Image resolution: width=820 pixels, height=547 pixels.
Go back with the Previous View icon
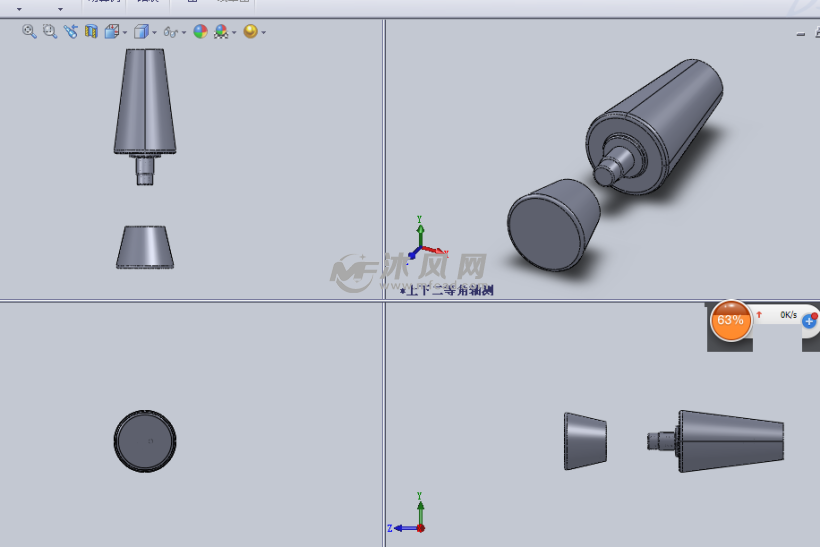[x=70, y=32]
